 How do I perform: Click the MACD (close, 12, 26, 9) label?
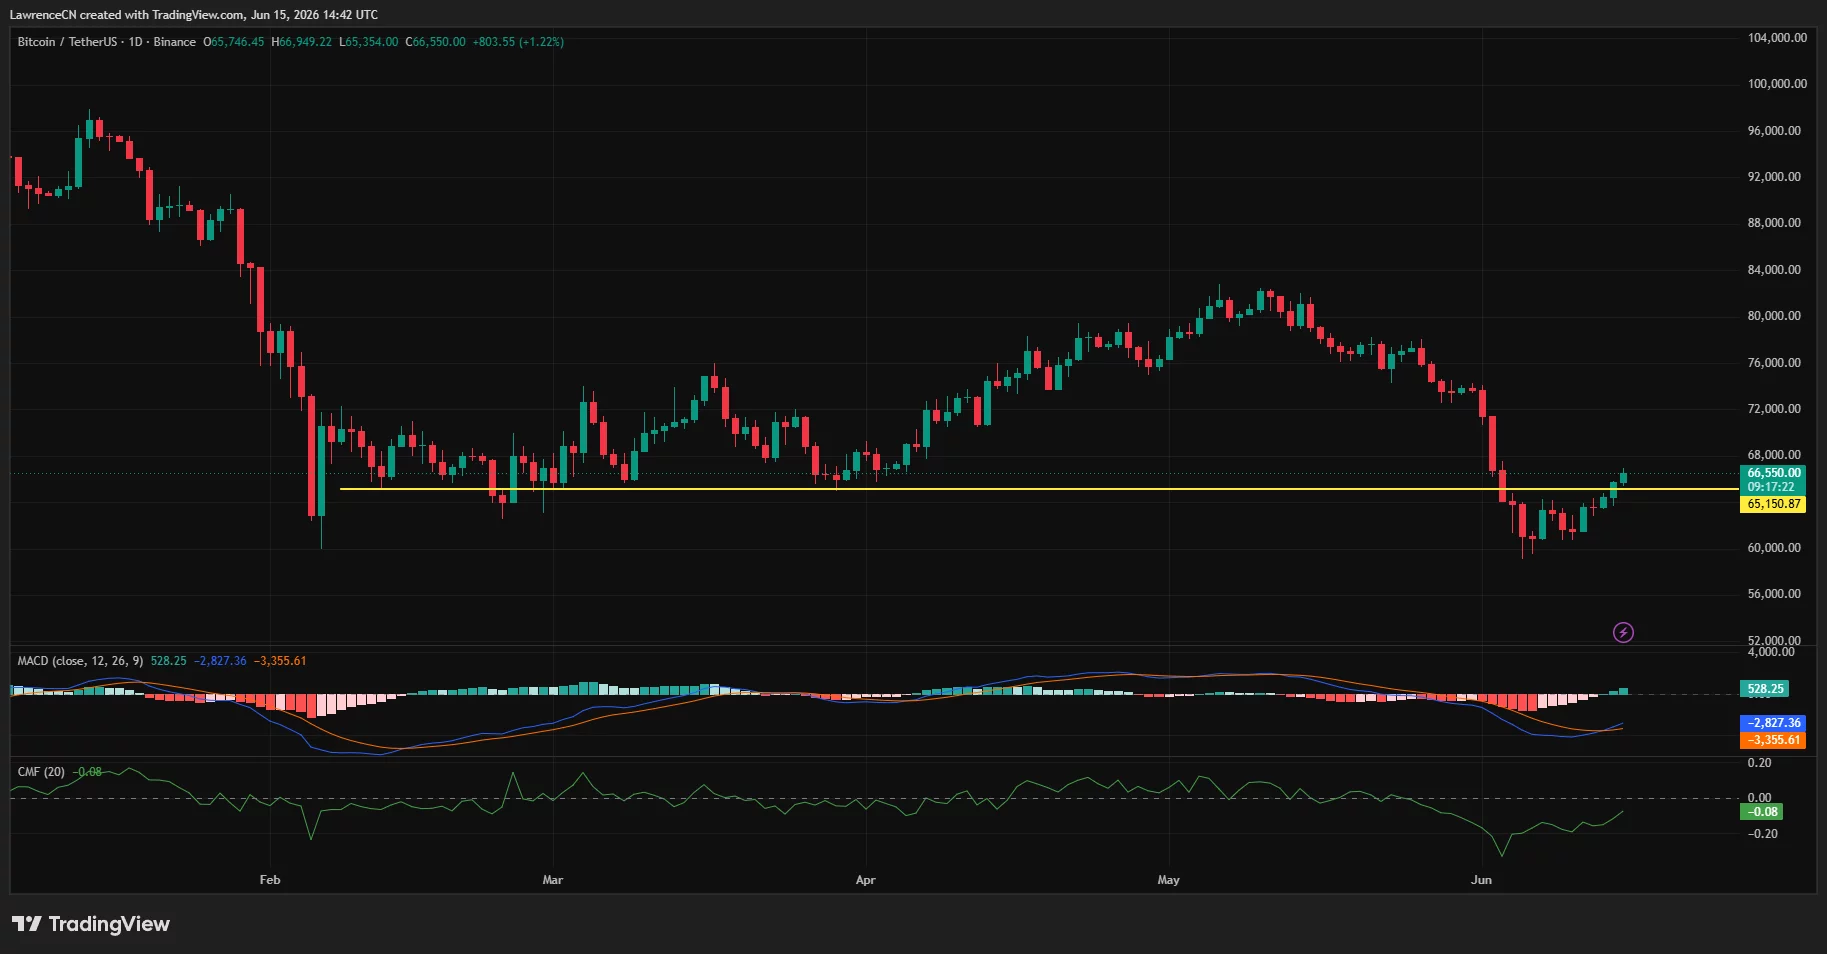click(80, 661)
